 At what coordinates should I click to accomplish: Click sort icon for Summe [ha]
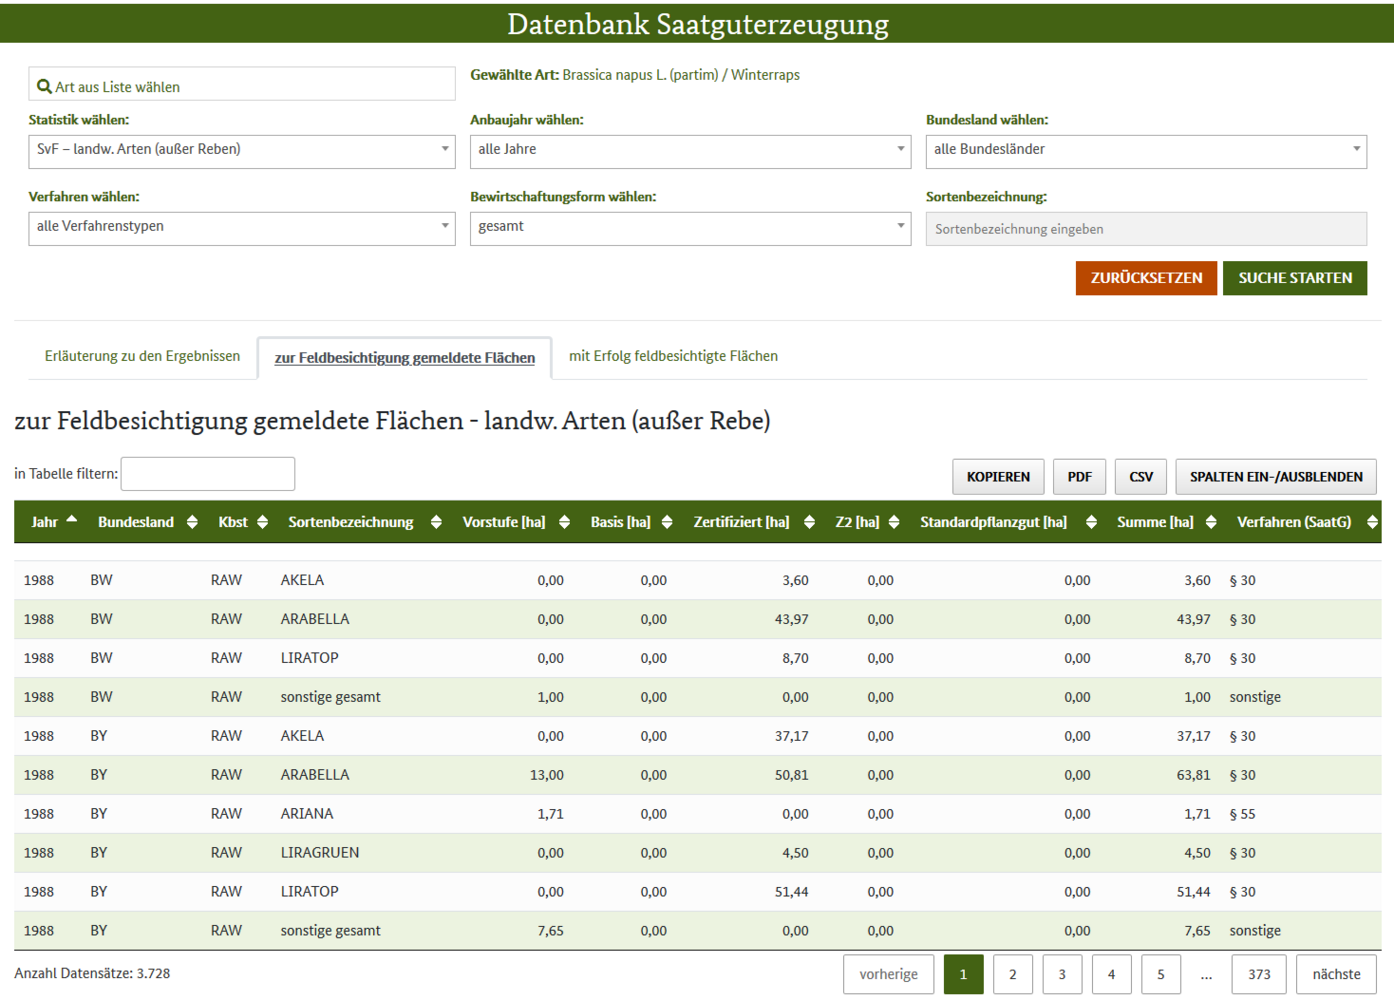pos(1211,522)
